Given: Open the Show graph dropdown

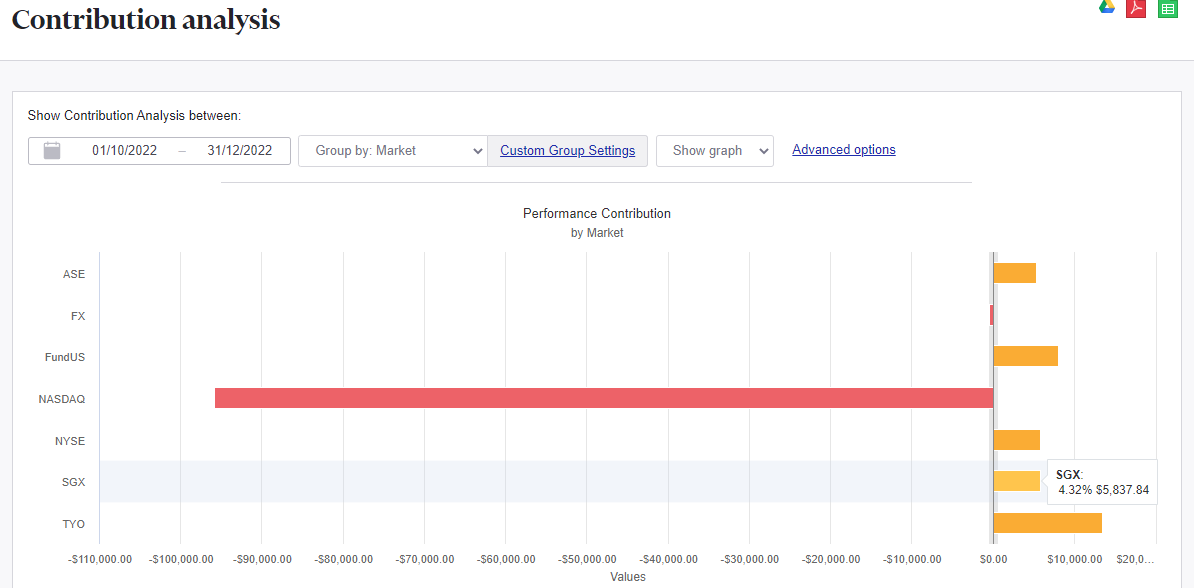Looking at the screenshot, I should [x=714, y=150].
